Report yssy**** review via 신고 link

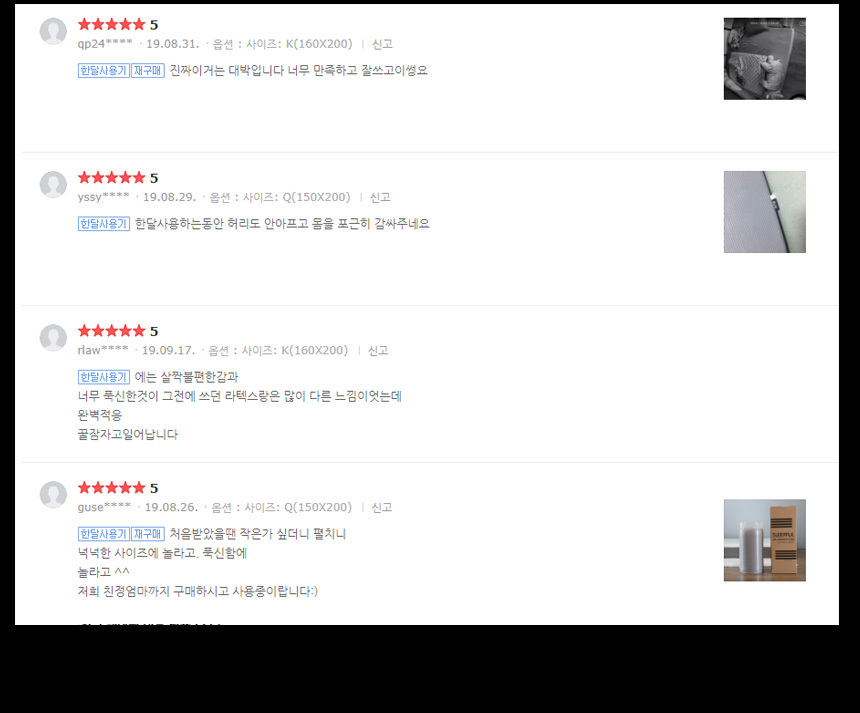(x=380, y=197)
